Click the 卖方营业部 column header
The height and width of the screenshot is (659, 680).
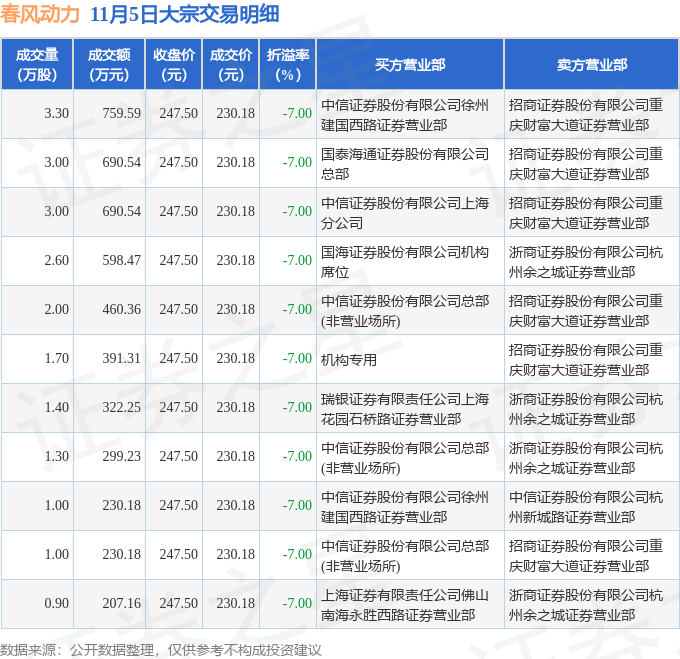point(592,65)
